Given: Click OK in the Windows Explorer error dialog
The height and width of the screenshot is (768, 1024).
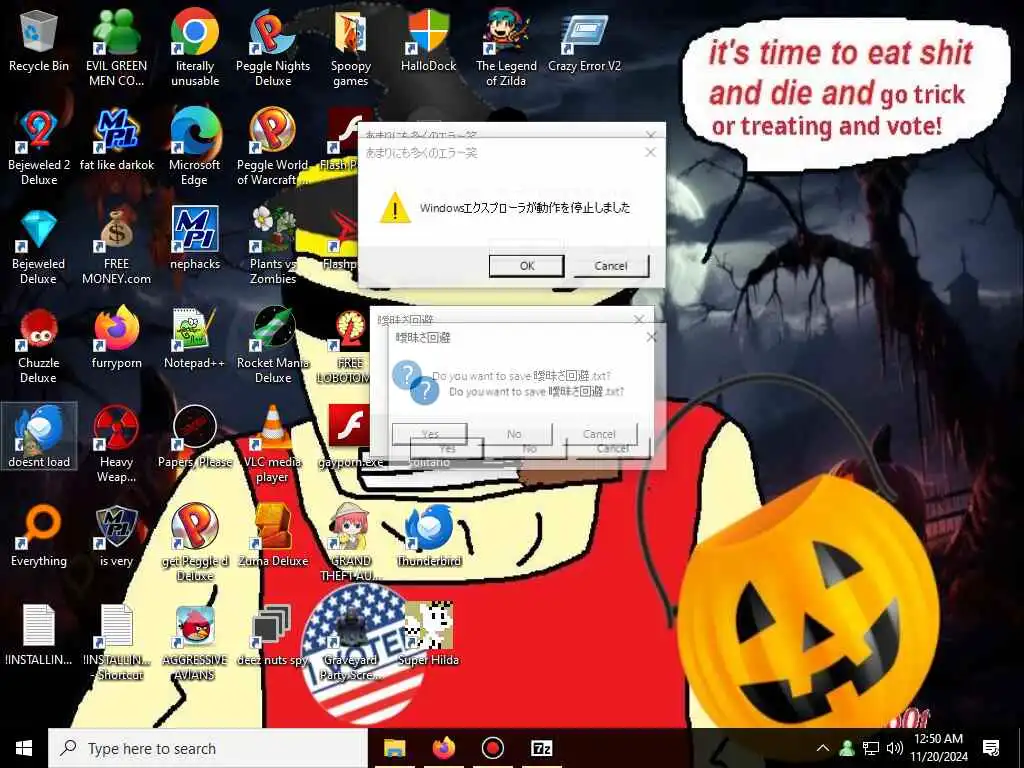Looking at the screenshot, I should coord(526,266).
